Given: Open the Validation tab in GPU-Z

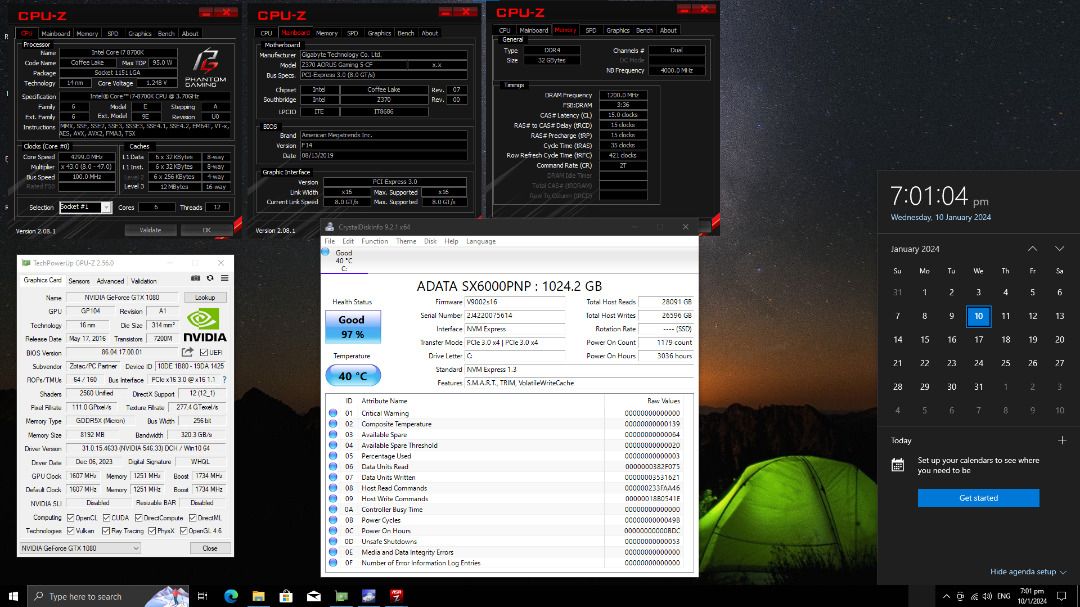Looking at the screenshot, I should pos(143,281).
